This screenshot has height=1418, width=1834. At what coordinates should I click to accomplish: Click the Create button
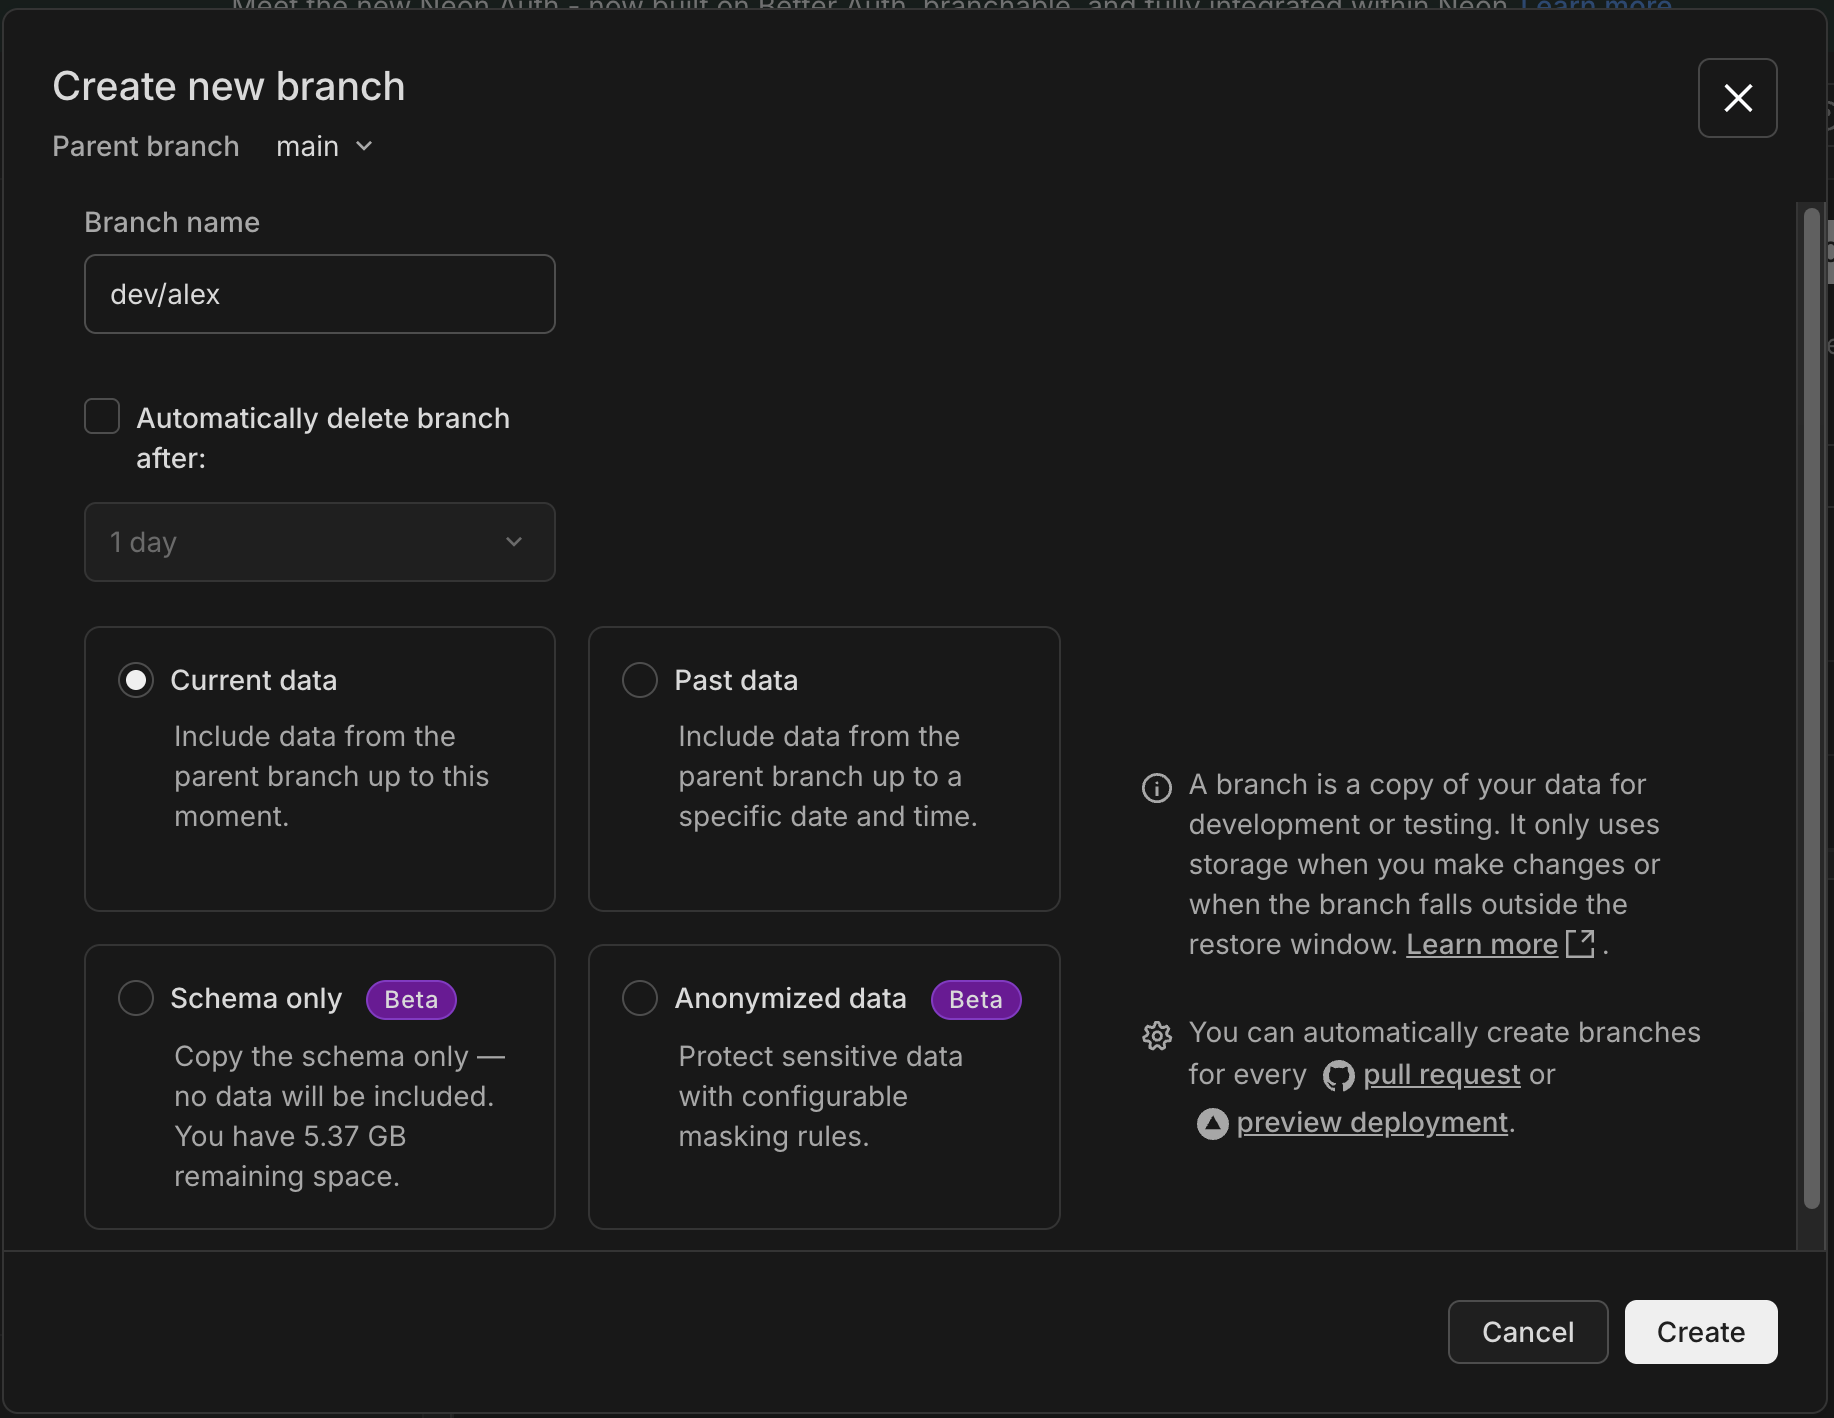(1700, 1331)
